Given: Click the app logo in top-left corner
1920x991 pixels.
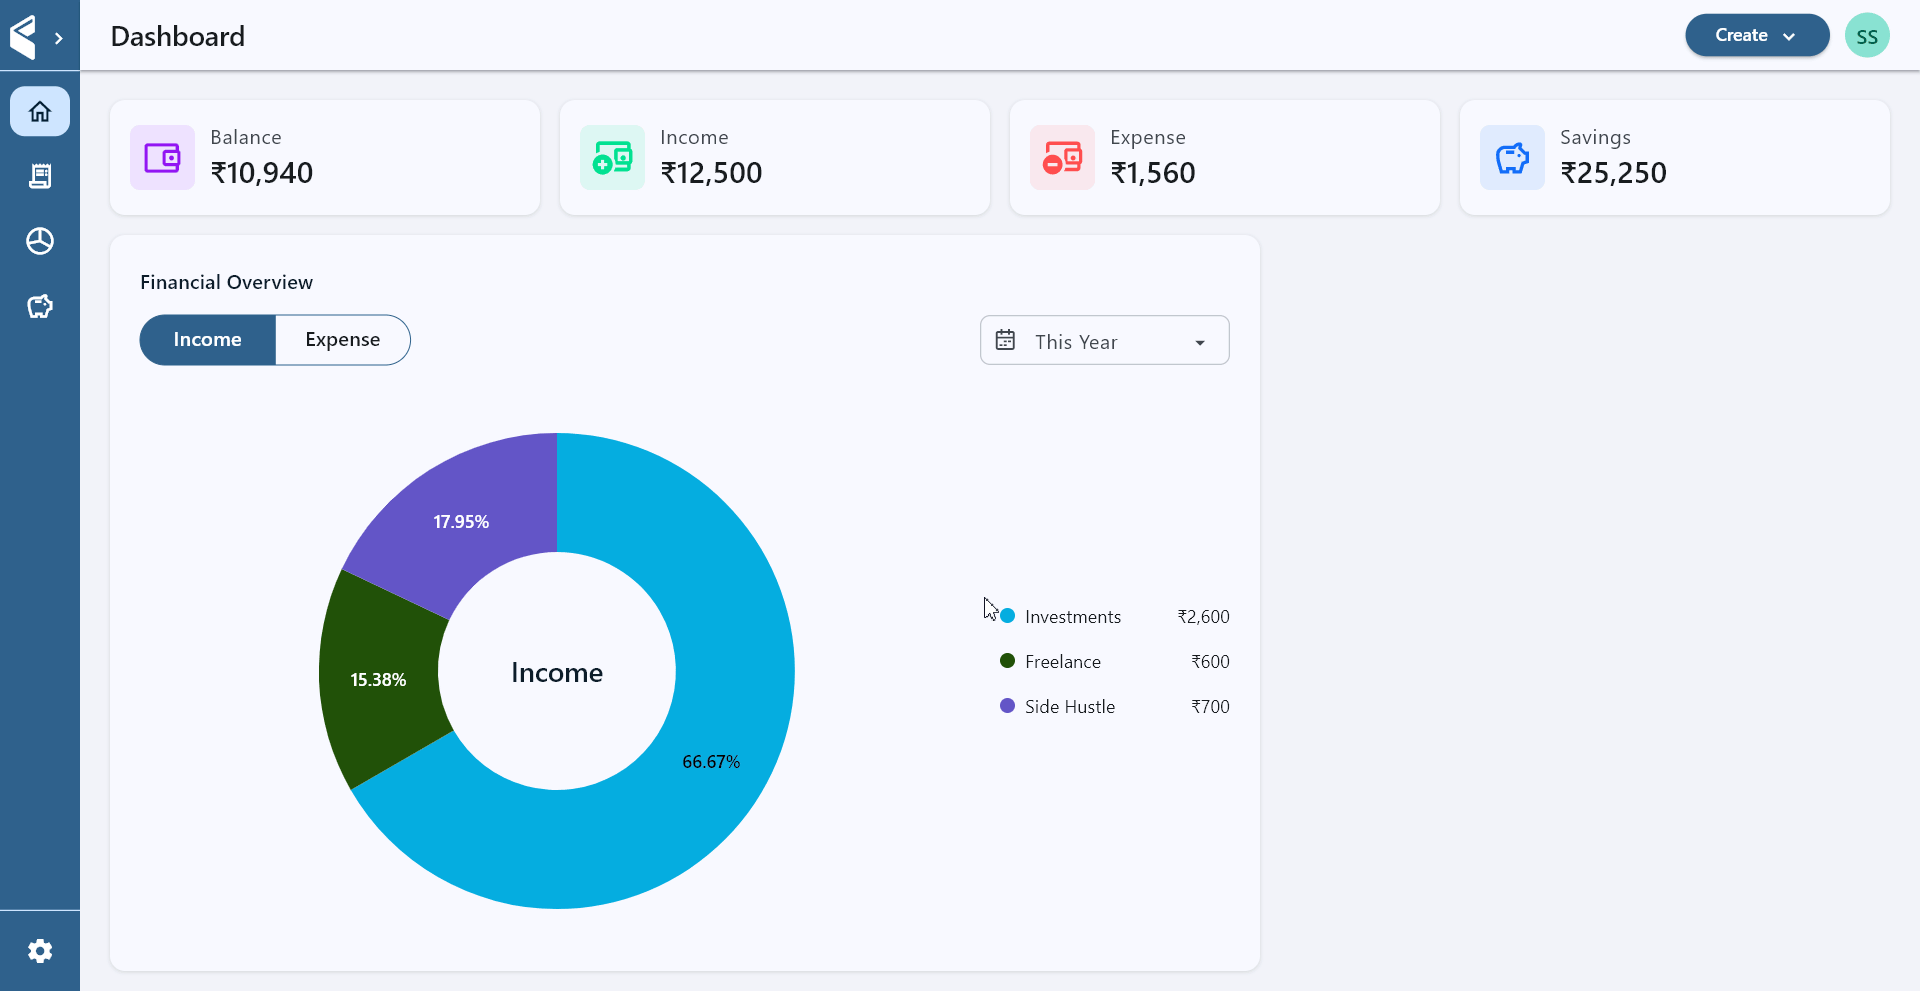Looking at the screenshot, I should point(23,37).
